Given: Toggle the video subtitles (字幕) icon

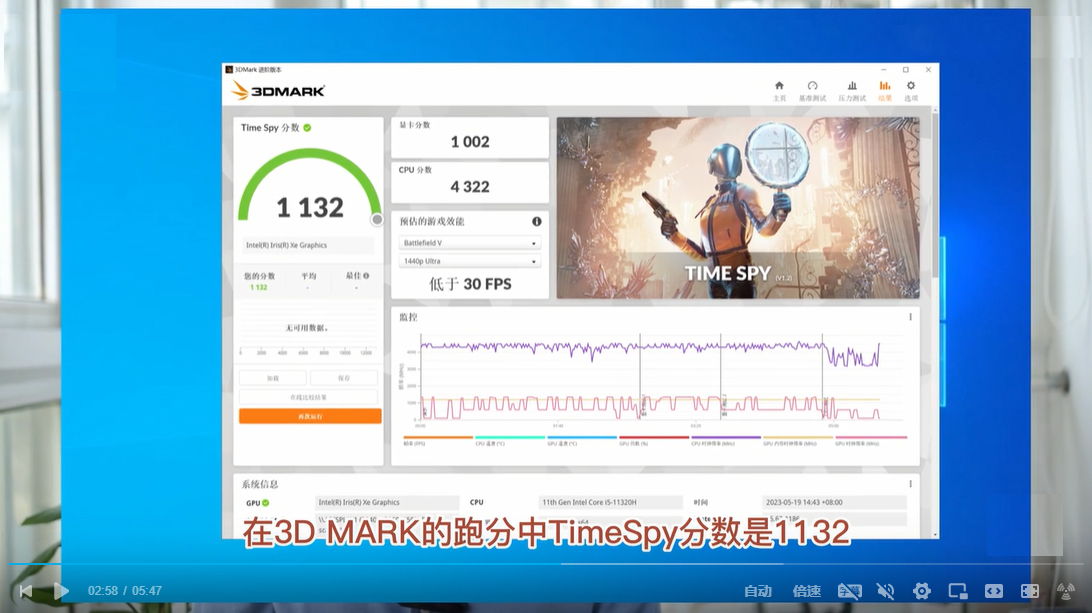Looking at the screenshot, I should (850, 591).
